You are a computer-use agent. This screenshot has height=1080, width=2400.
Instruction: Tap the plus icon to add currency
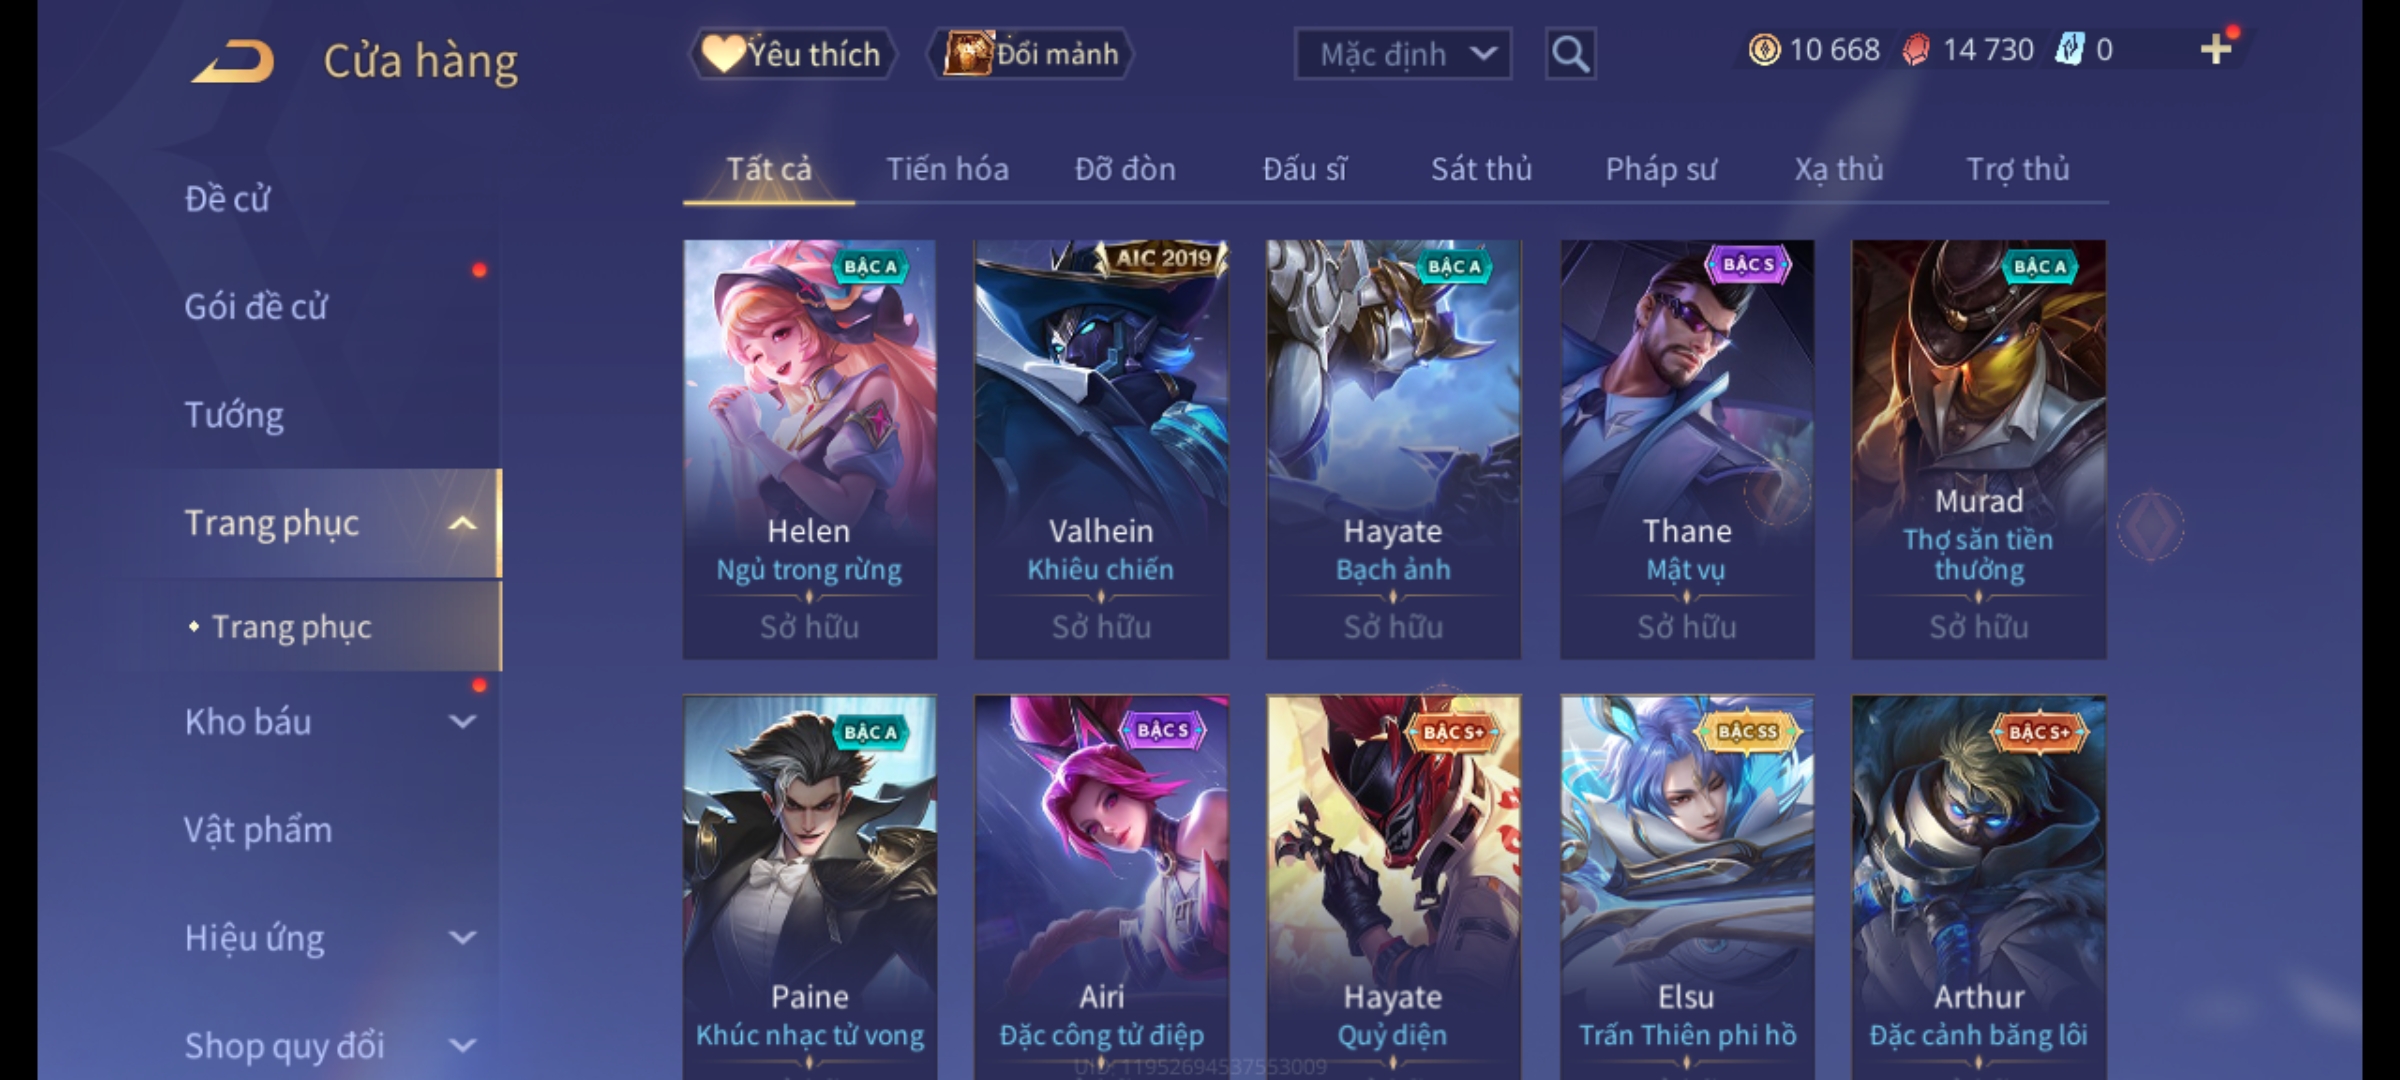pyautogui.click(x=2216, y=49)
